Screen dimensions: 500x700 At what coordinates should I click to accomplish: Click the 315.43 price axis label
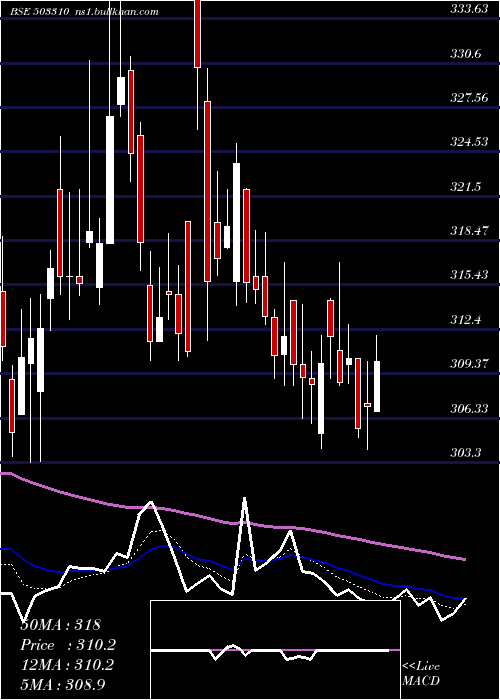[x=469, y=275]
